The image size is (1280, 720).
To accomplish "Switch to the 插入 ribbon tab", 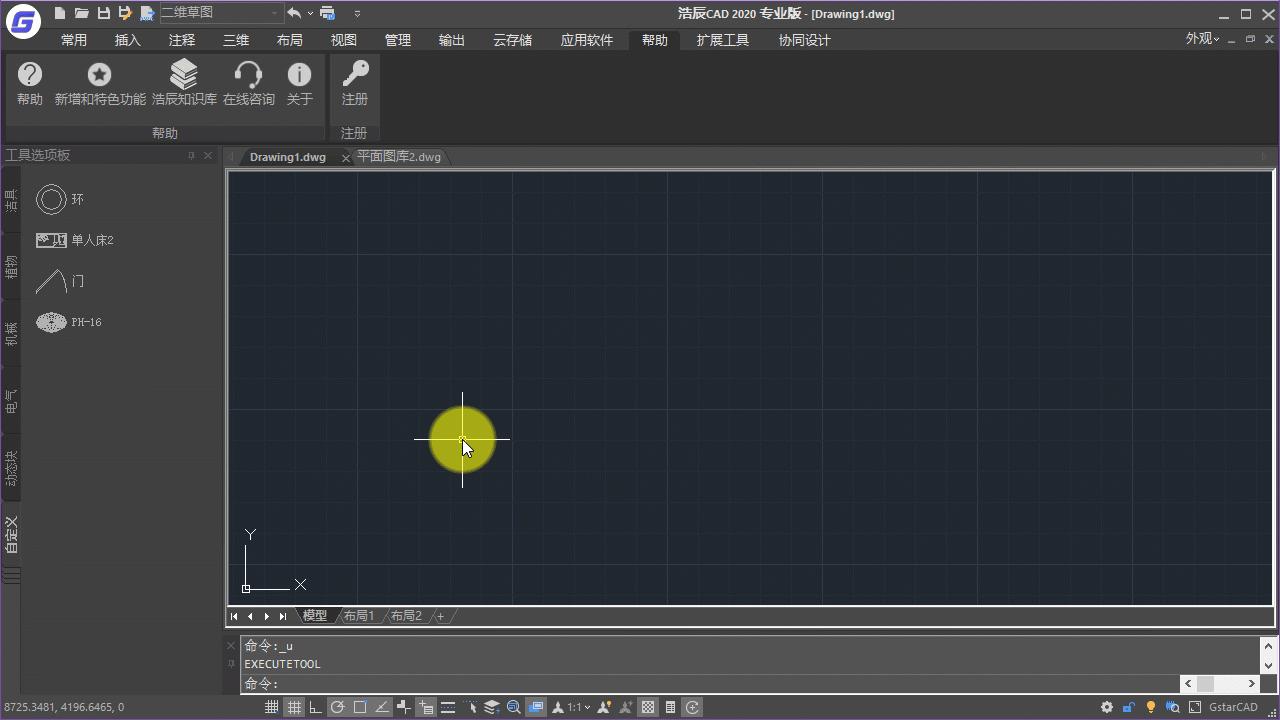I will [x=127, y=40].
